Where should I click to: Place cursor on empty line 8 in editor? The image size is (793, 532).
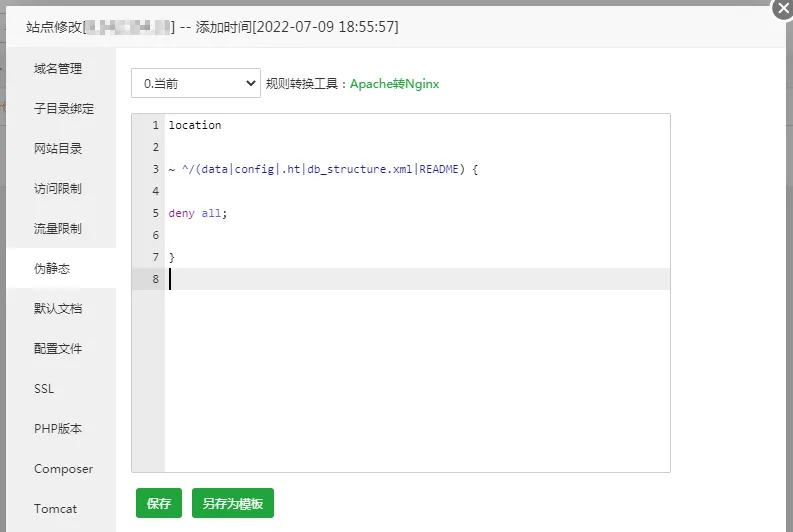400,279
